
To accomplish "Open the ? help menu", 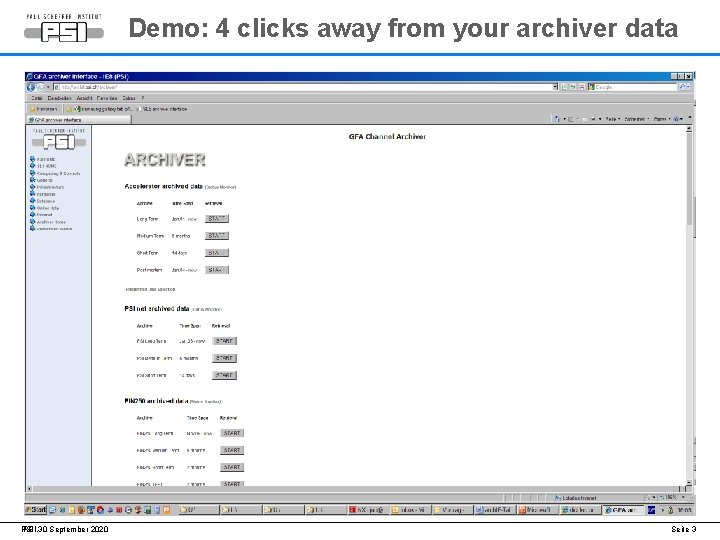I will [x=143, y=98].
